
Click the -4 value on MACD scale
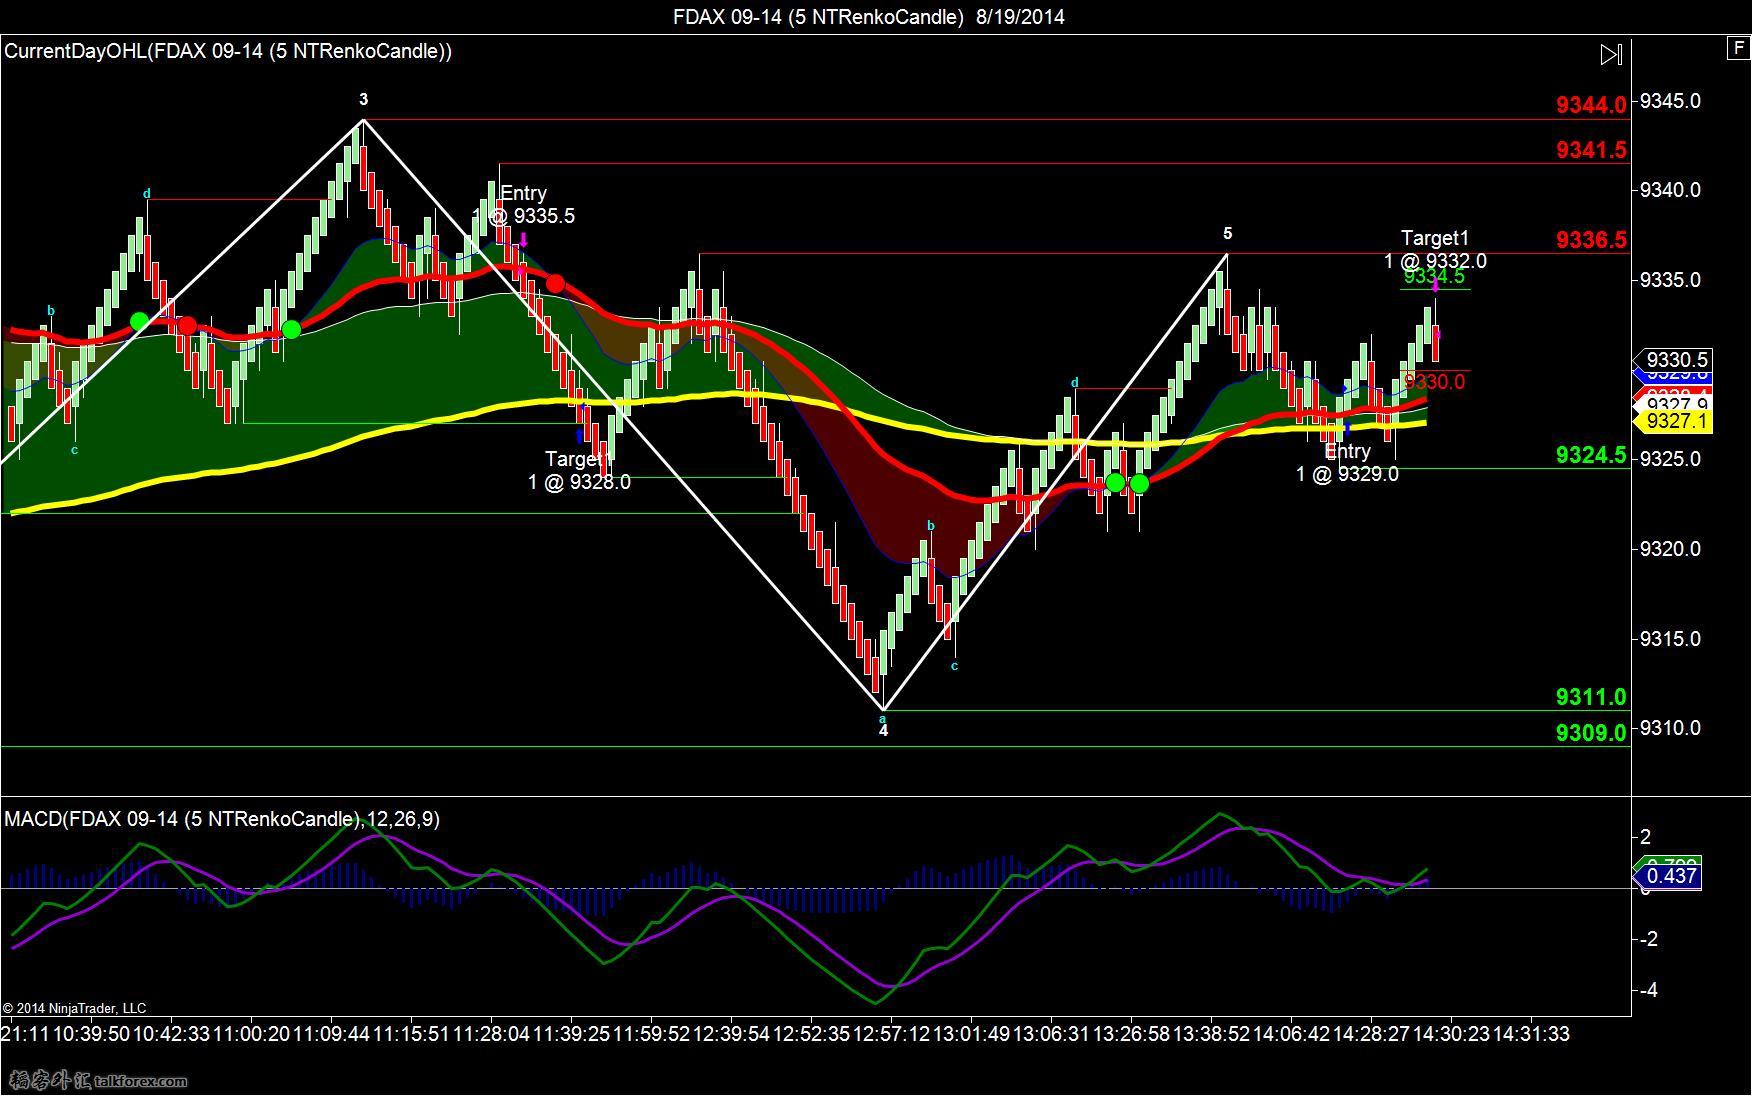pyautogui.click(x=1650, y=990)
